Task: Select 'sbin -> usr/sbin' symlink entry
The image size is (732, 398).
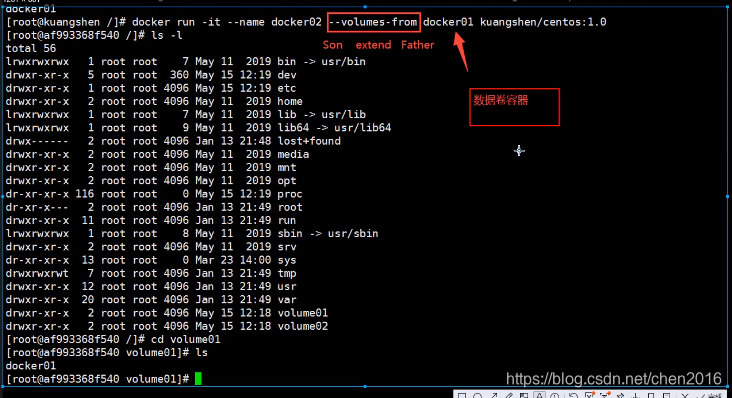Action: pos(328,234)
